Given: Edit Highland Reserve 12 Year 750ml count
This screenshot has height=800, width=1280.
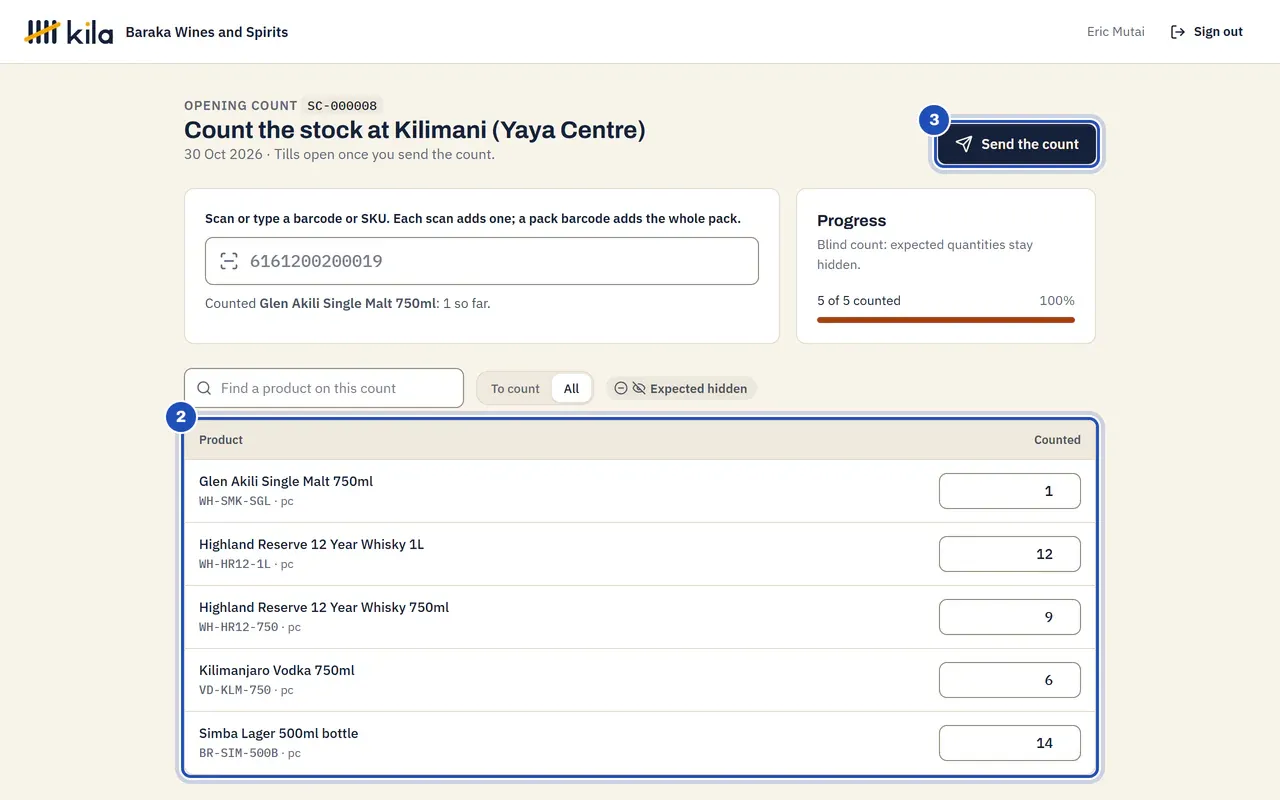Looking at the screenshot, I should [1010, 617].
